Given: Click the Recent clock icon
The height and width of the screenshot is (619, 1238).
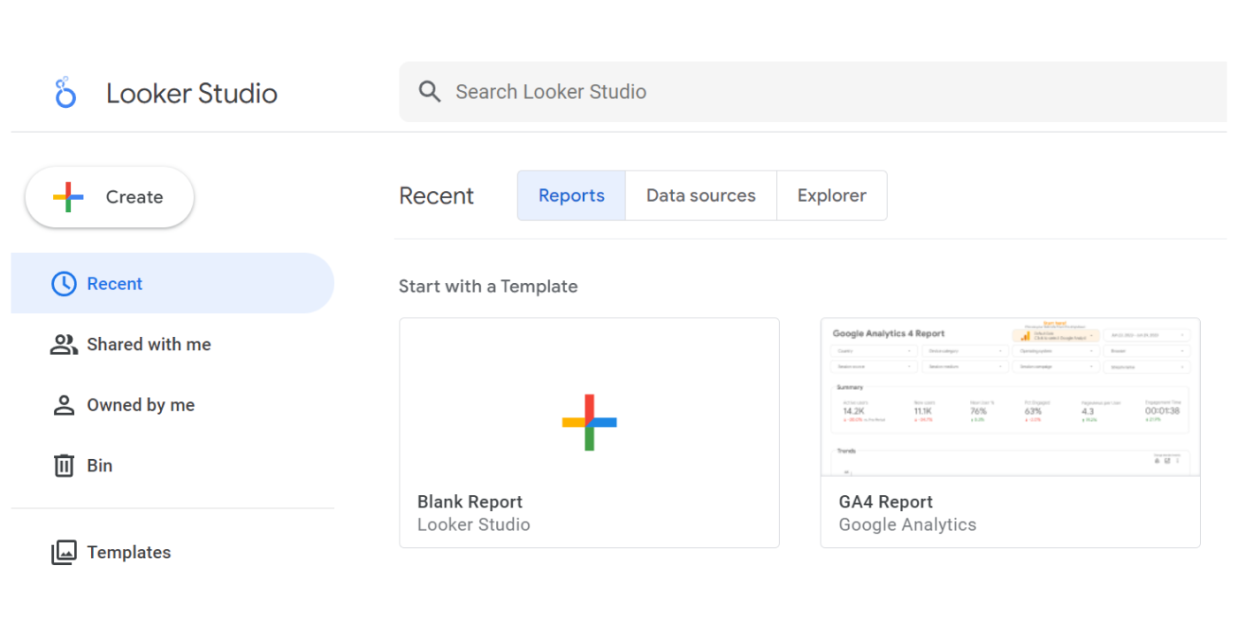Looking at the screenshot, I should (63, 284).
